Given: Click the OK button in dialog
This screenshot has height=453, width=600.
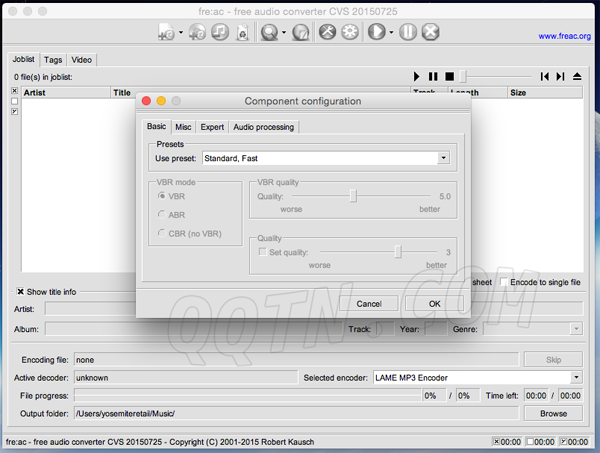Looking at the screenshot, I should coord(434,303).
